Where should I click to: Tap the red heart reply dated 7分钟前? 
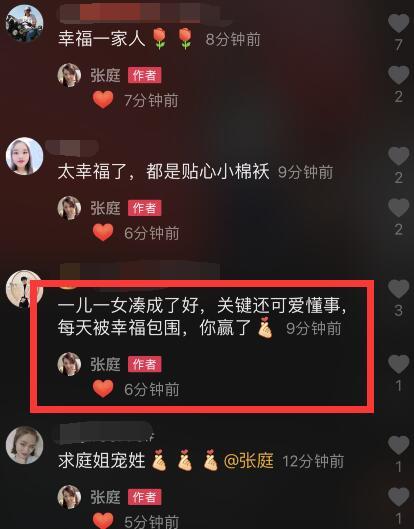pyautogui.click(x=103, y=100)
